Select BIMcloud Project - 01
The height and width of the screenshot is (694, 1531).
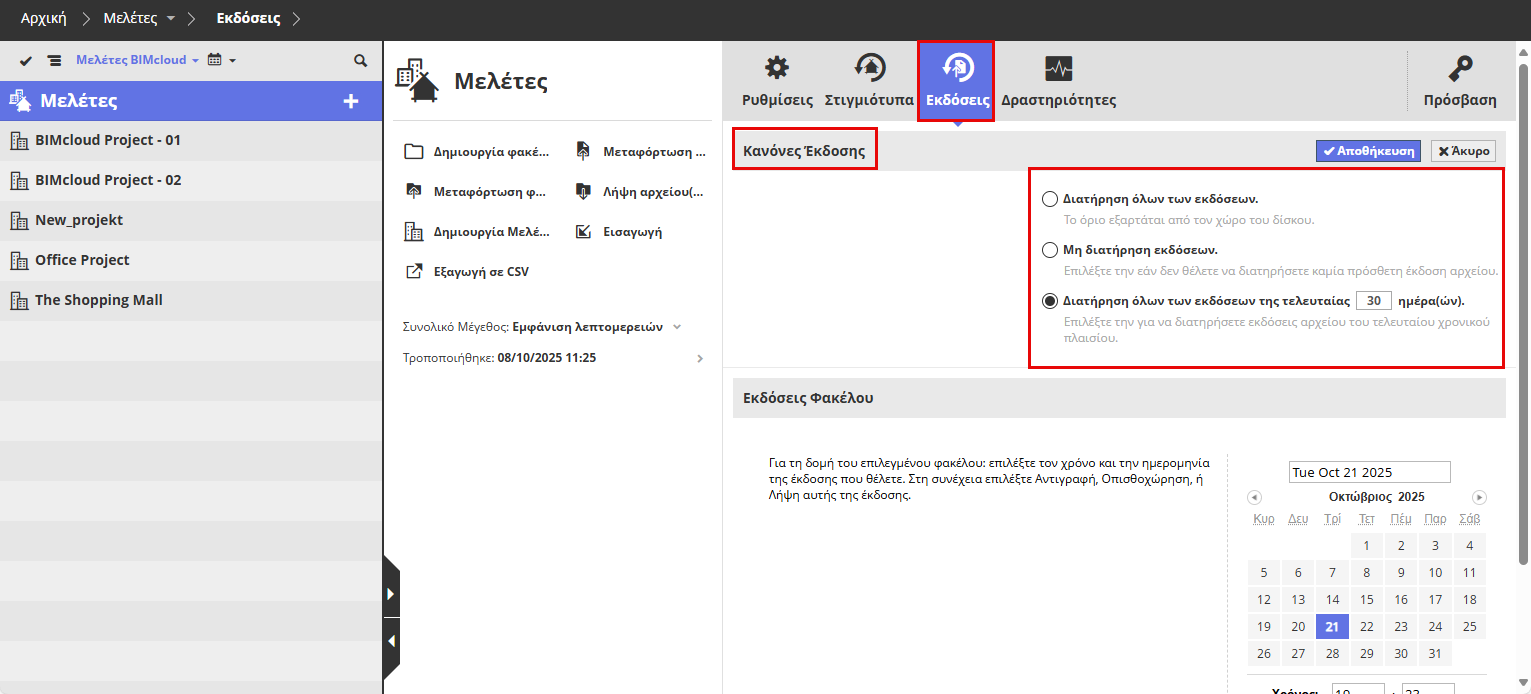point(191,141)
